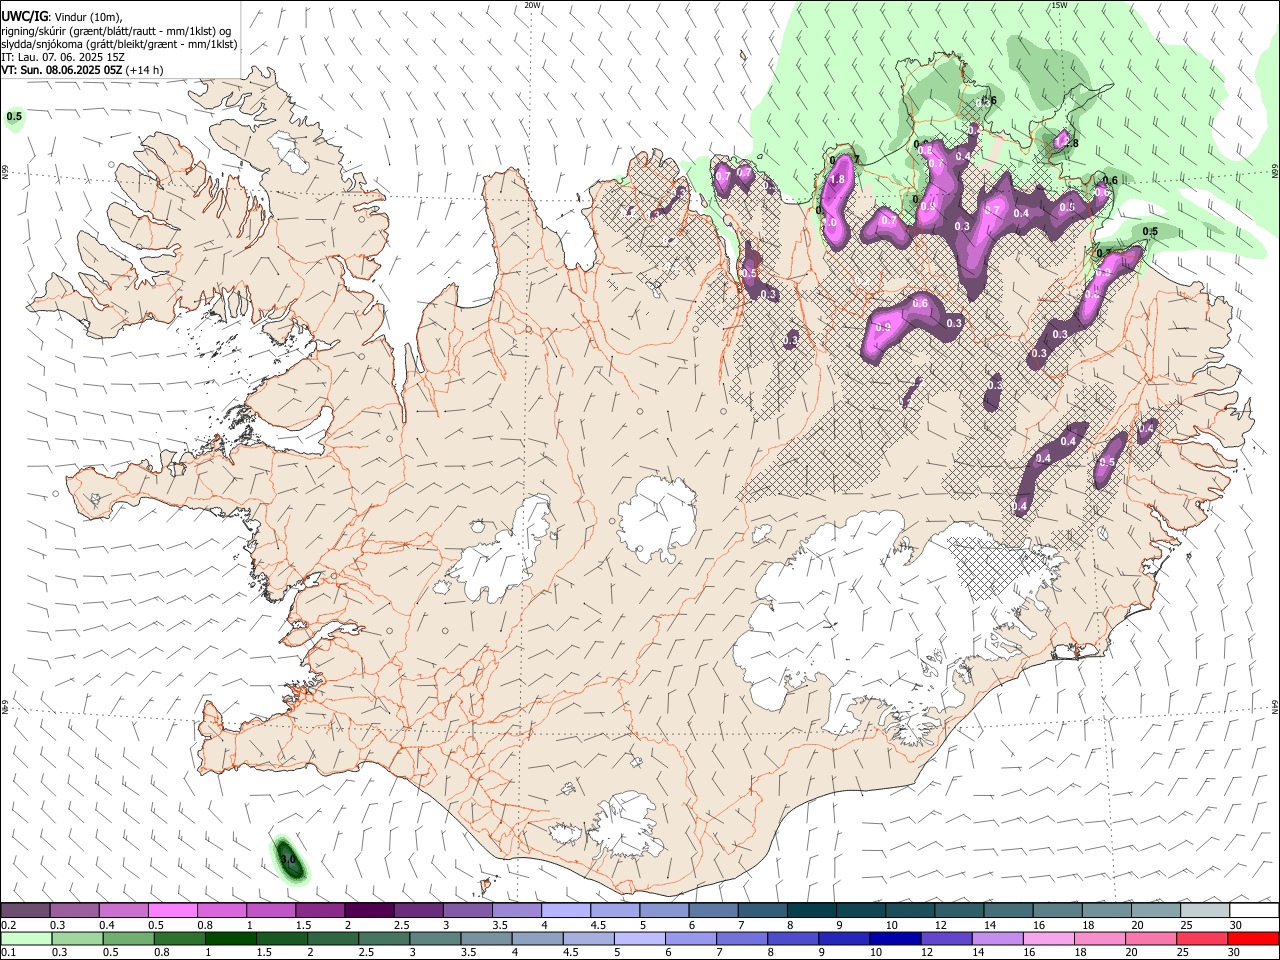Pick the rain legend swatch between 0.5 and 0.8
1280x960 pixels.
tap(128, 938)
